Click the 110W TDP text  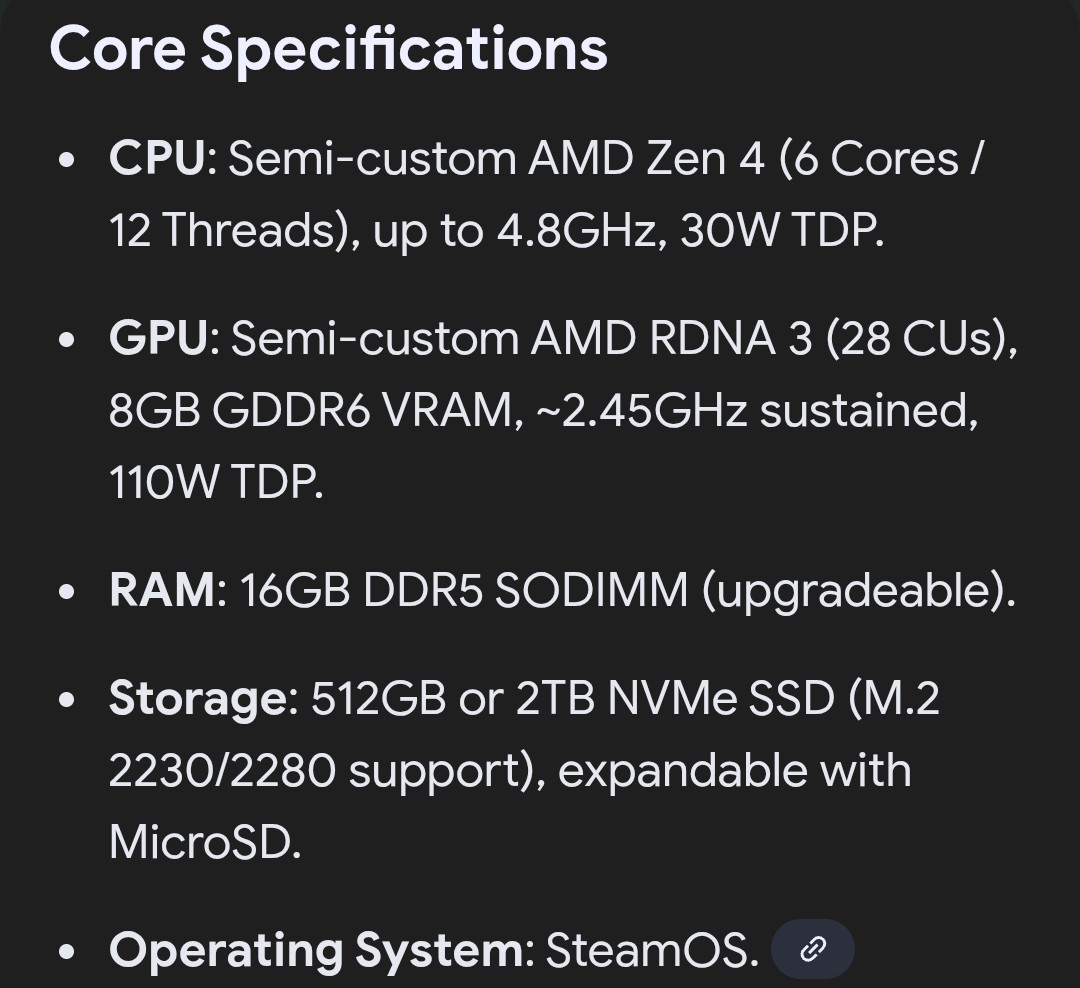pos(215,483)
